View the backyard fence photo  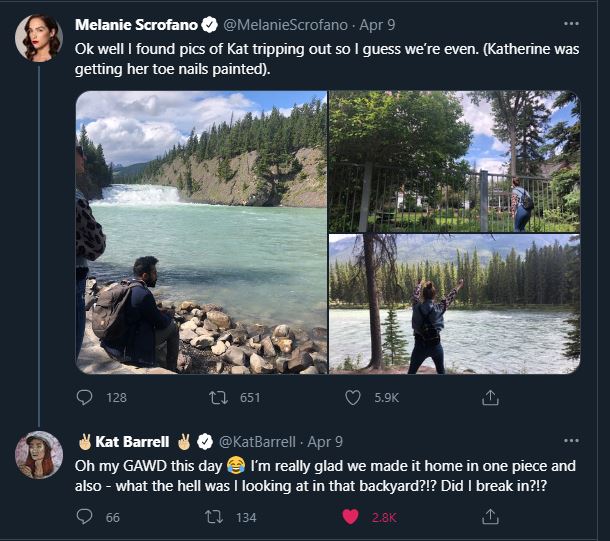point(454,161)
